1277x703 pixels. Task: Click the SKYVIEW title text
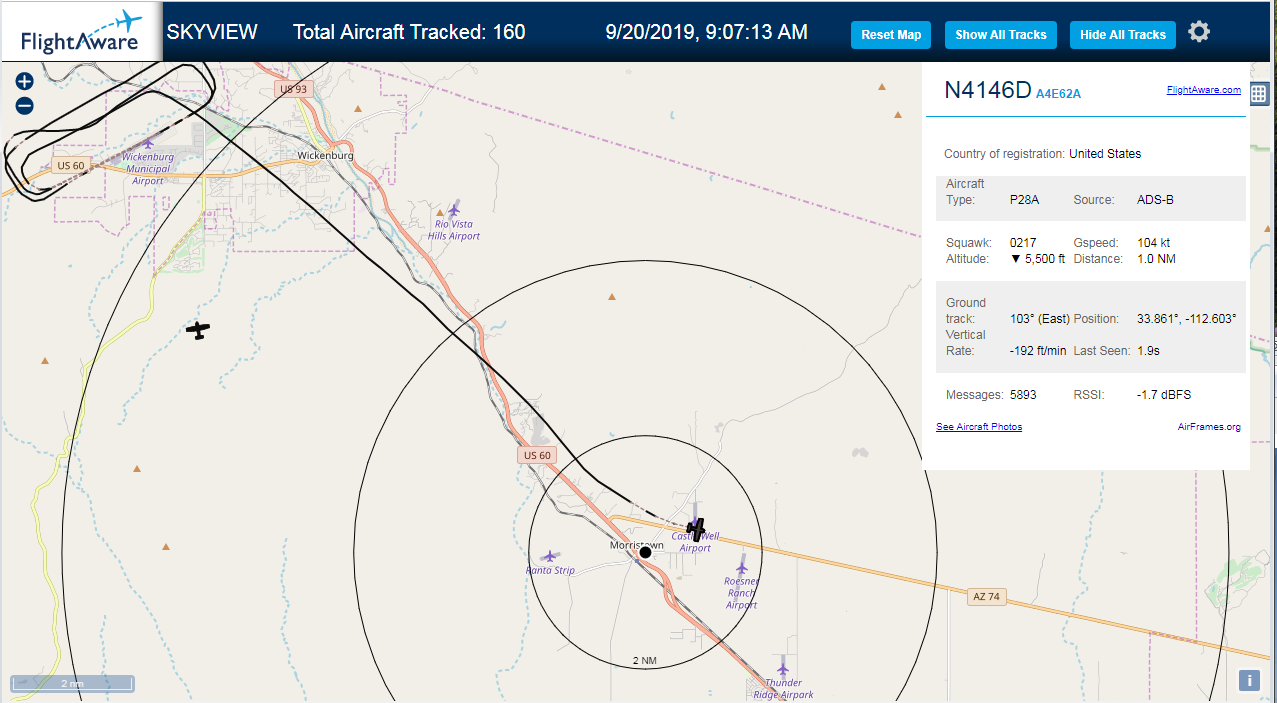pos(212,32)
